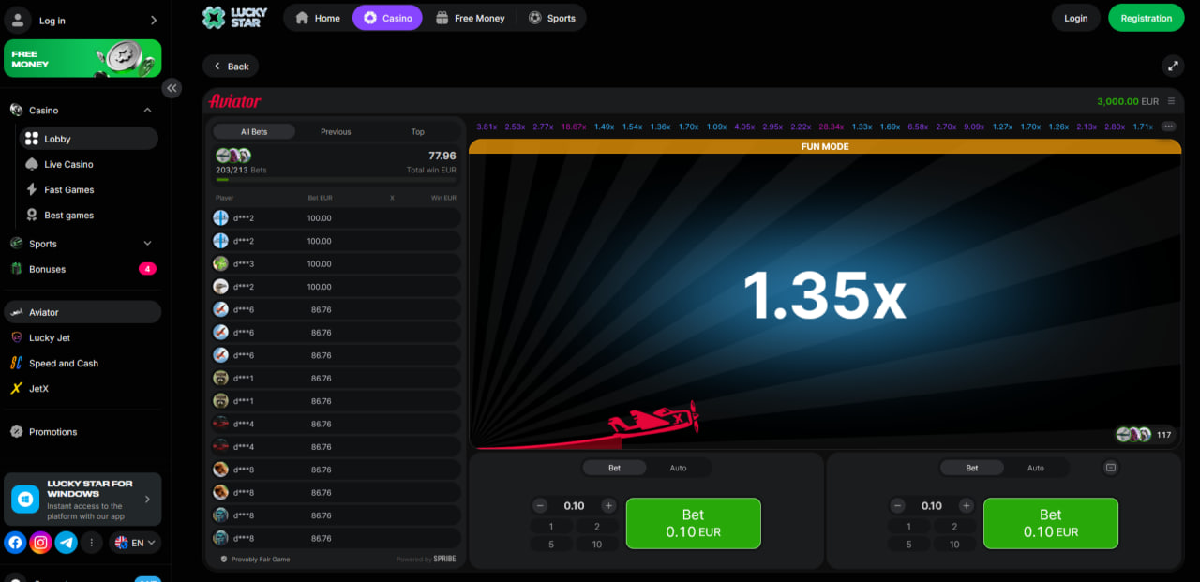Select the Casino tab in top navigation
This screenshot has width=1200, height=582.
[387, 18]
